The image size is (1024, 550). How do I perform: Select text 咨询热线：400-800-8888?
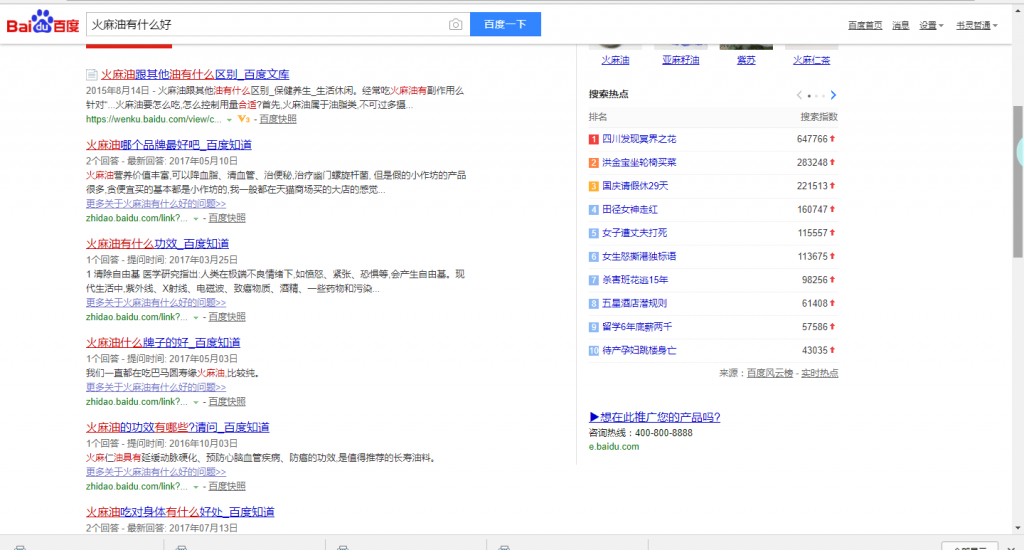[641, 433]
